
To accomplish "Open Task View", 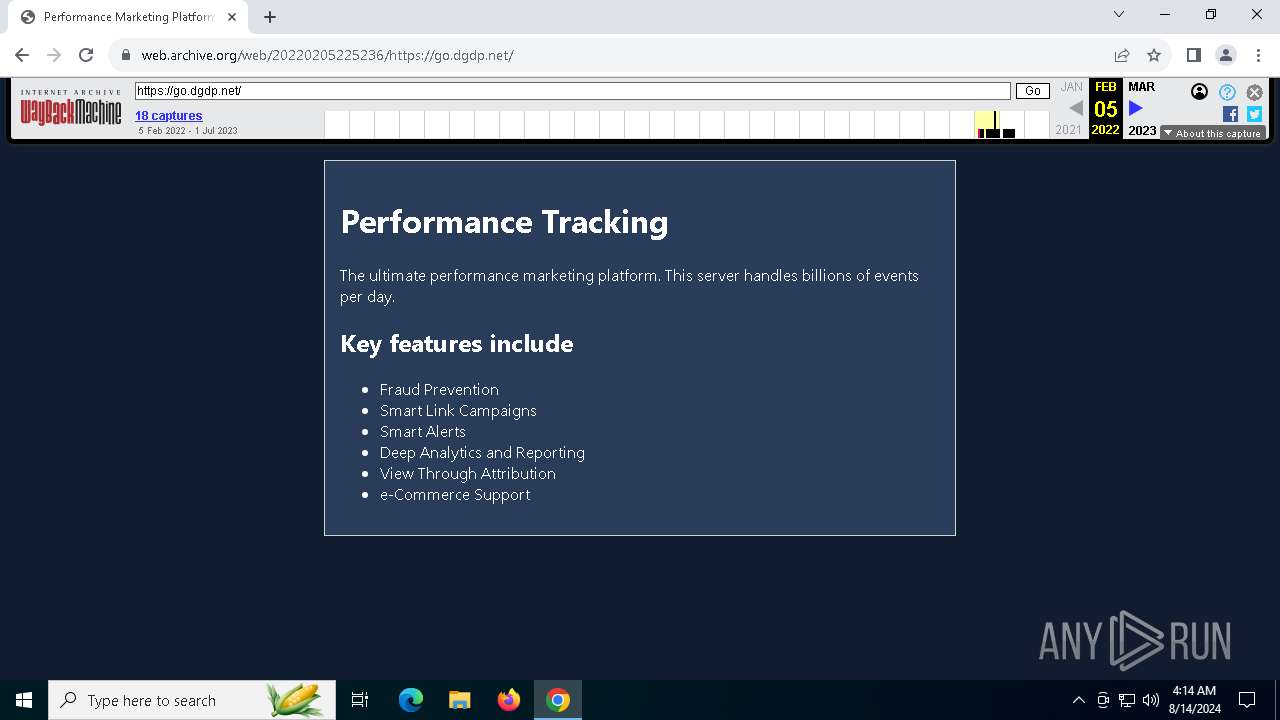I will (360, 700).
